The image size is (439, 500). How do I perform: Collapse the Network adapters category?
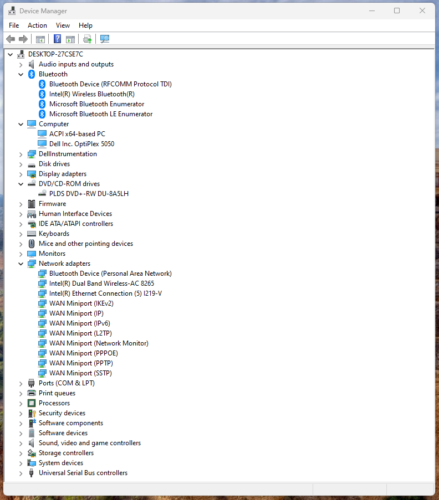21,264
